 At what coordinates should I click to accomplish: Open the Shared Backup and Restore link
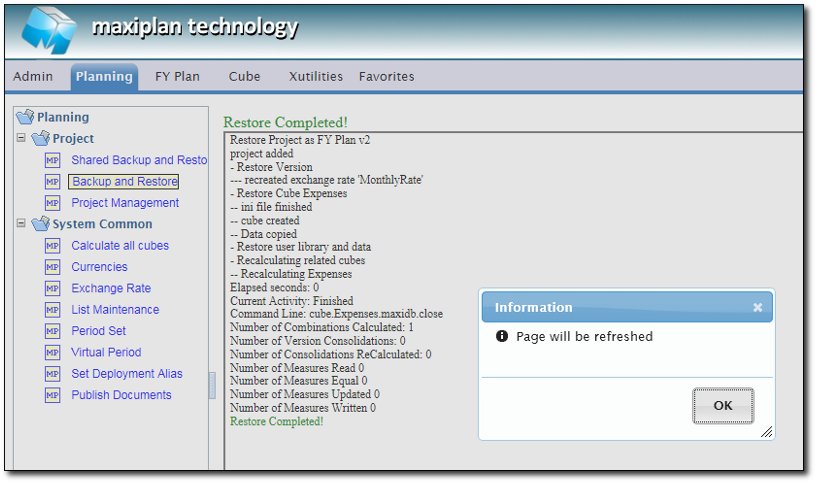coord(139,160)
